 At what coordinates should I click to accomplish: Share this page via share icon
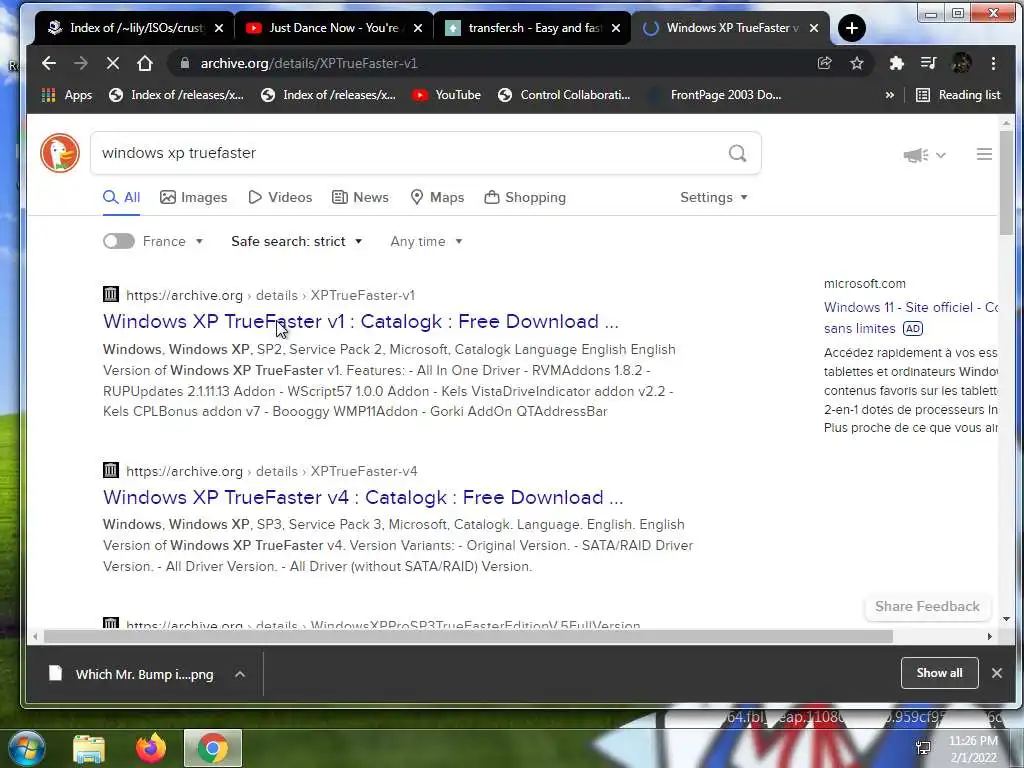coord(825,63)
